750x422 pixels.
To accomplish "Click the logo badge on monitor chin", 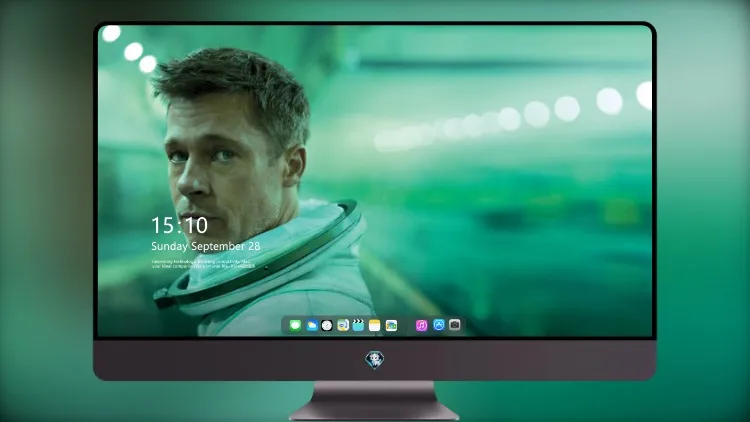I will coord(375,360).
